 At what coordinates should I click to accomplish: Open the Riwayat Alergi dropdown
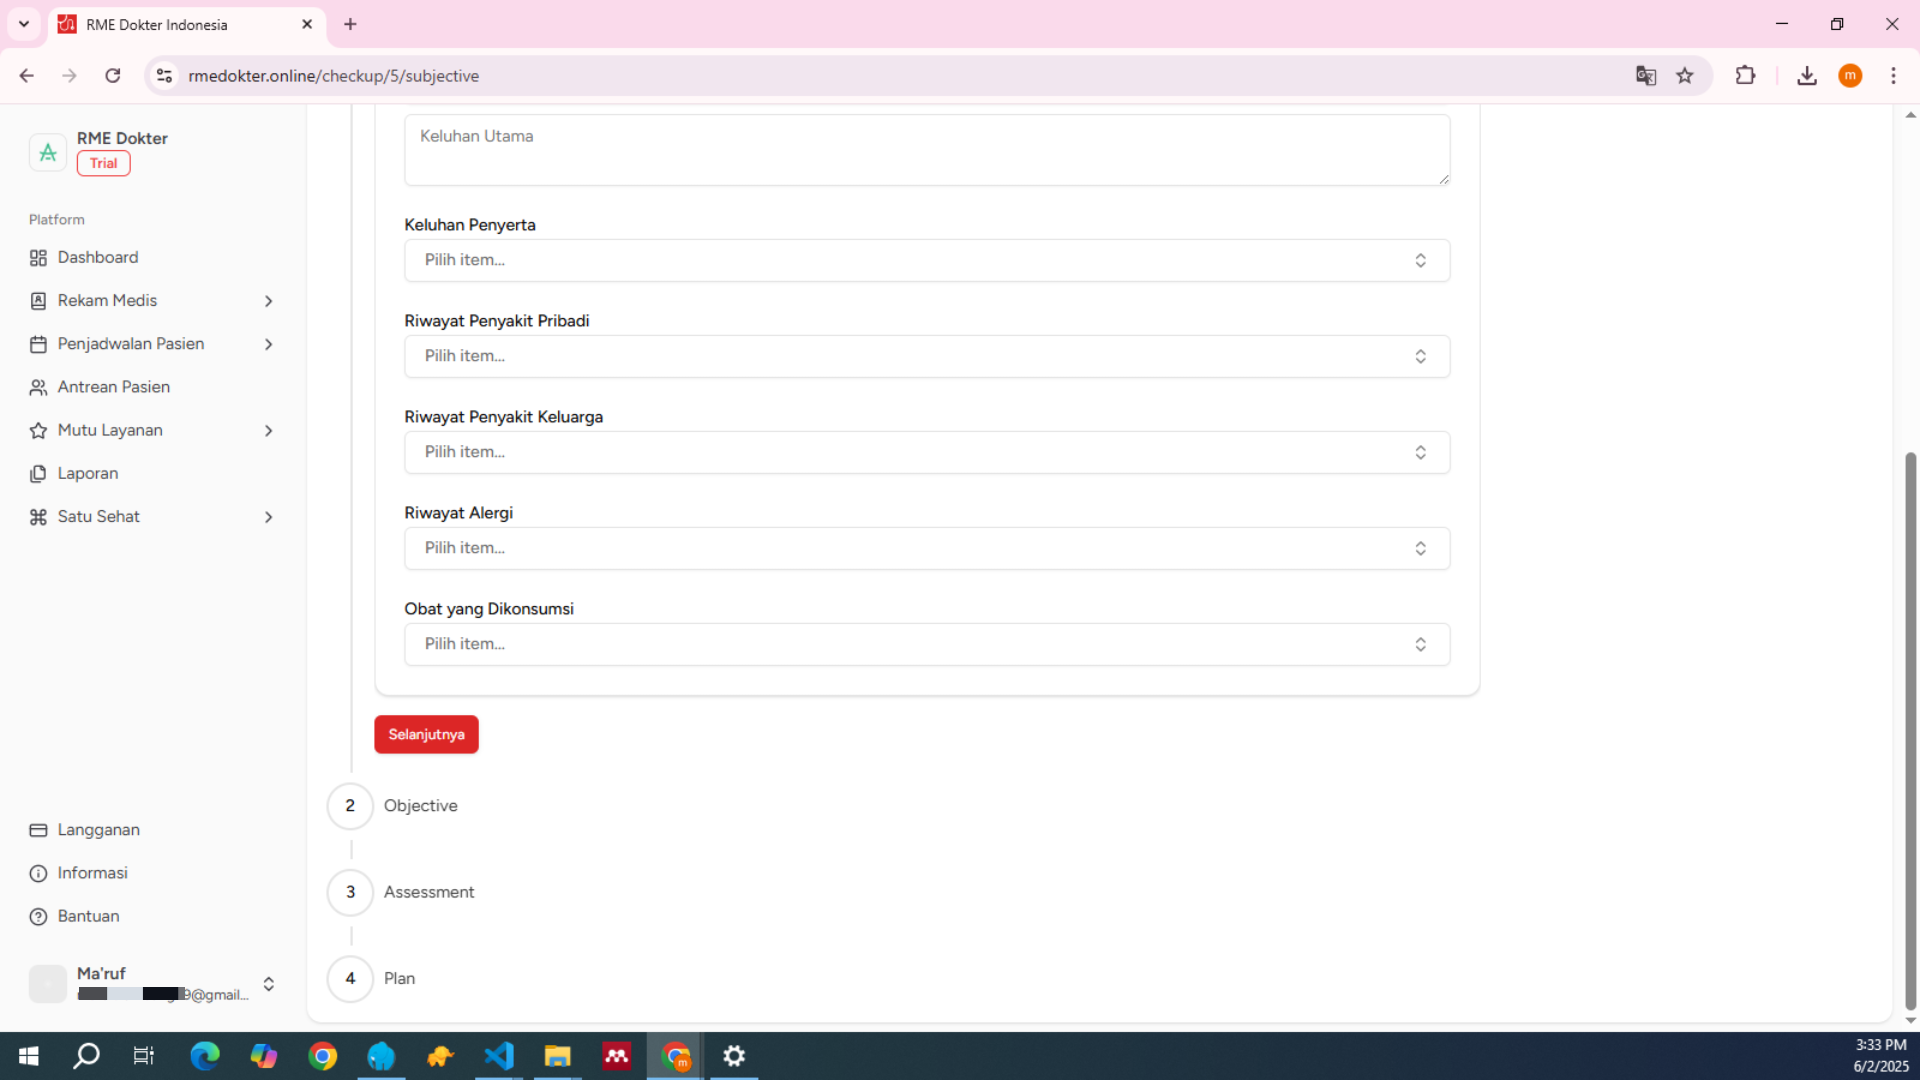pyautogui.click(x=926, y=548)
